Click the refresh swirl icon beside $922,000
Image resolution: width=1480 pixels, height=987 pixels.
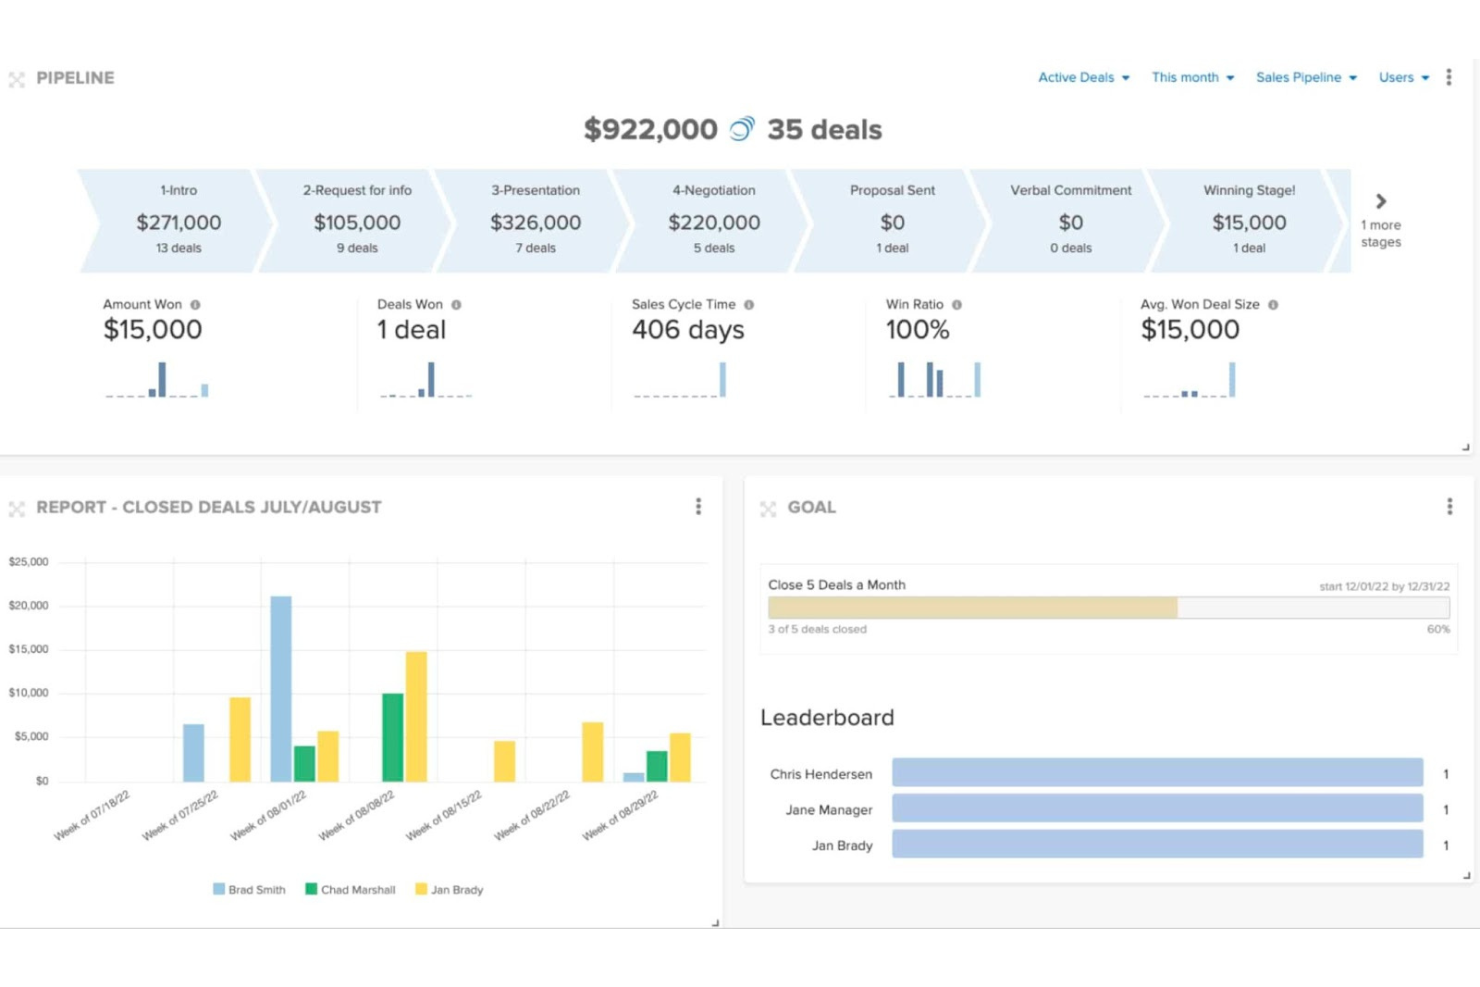(x=742, y=129)
